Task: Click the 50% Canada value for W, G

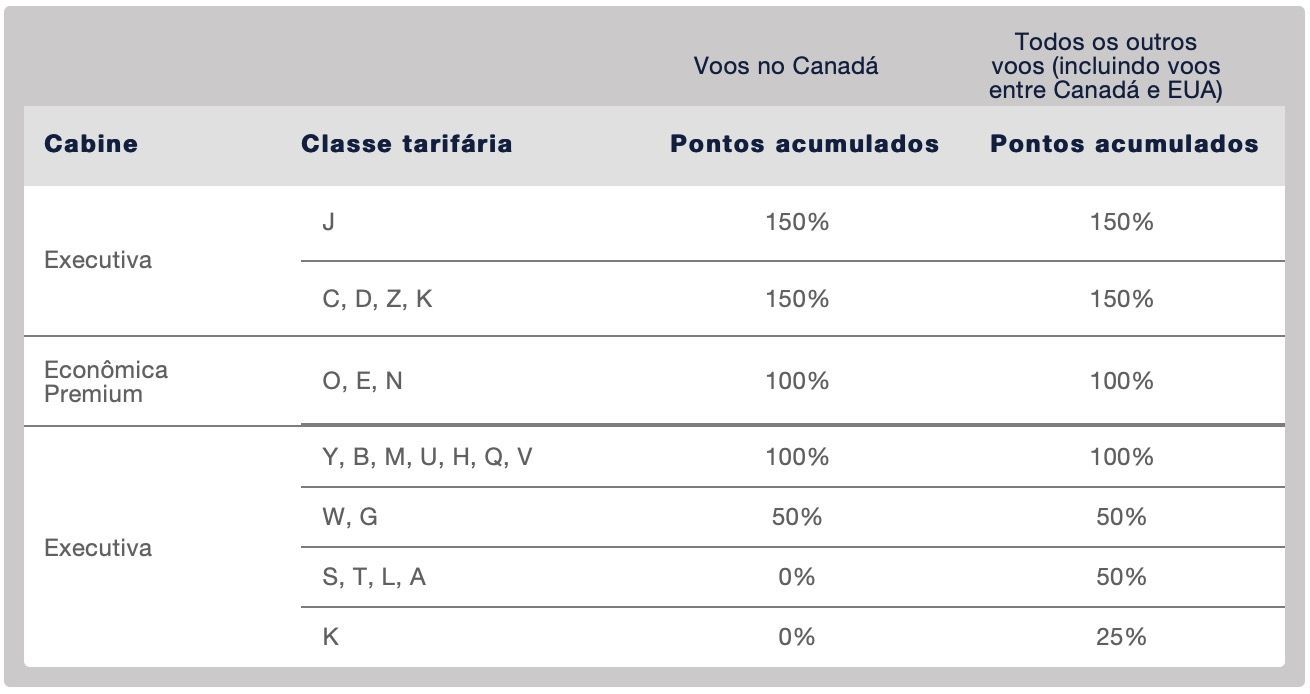Action: 797,517
